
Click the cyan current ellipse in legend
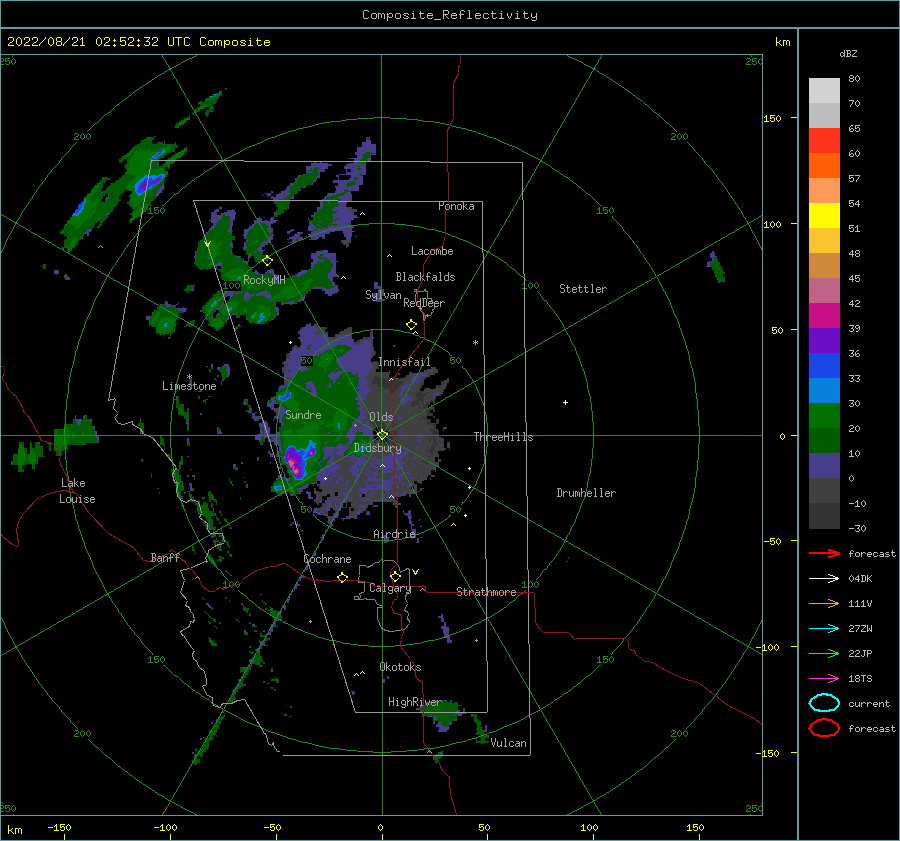pos(824,703)
